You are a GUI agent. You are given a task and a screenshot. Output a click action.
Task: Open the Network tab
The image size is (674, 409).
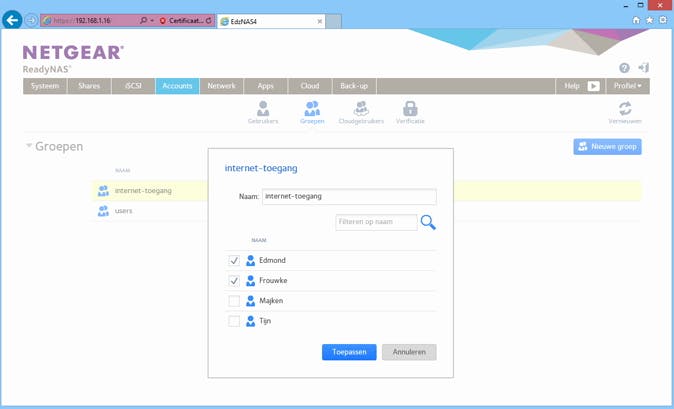coord(221,86)
